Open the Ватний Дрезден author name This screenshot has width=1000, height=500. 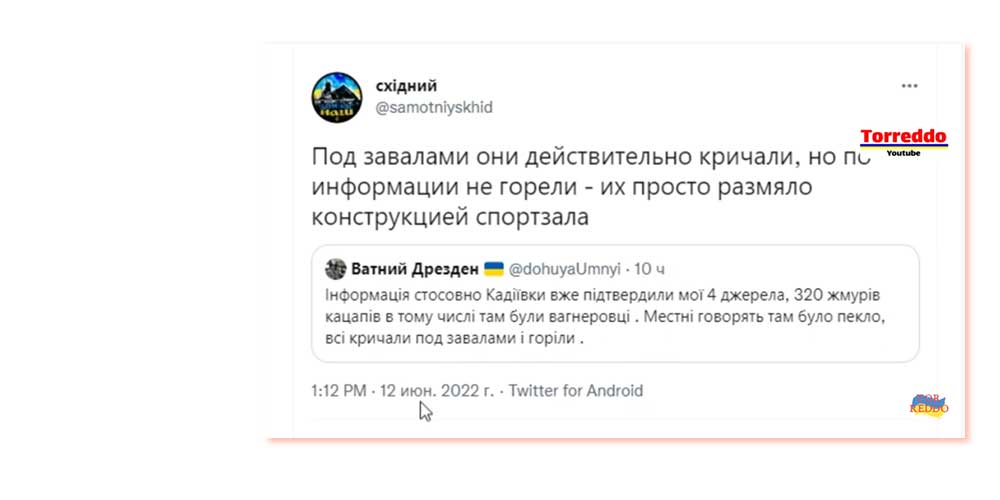point(414,269)
